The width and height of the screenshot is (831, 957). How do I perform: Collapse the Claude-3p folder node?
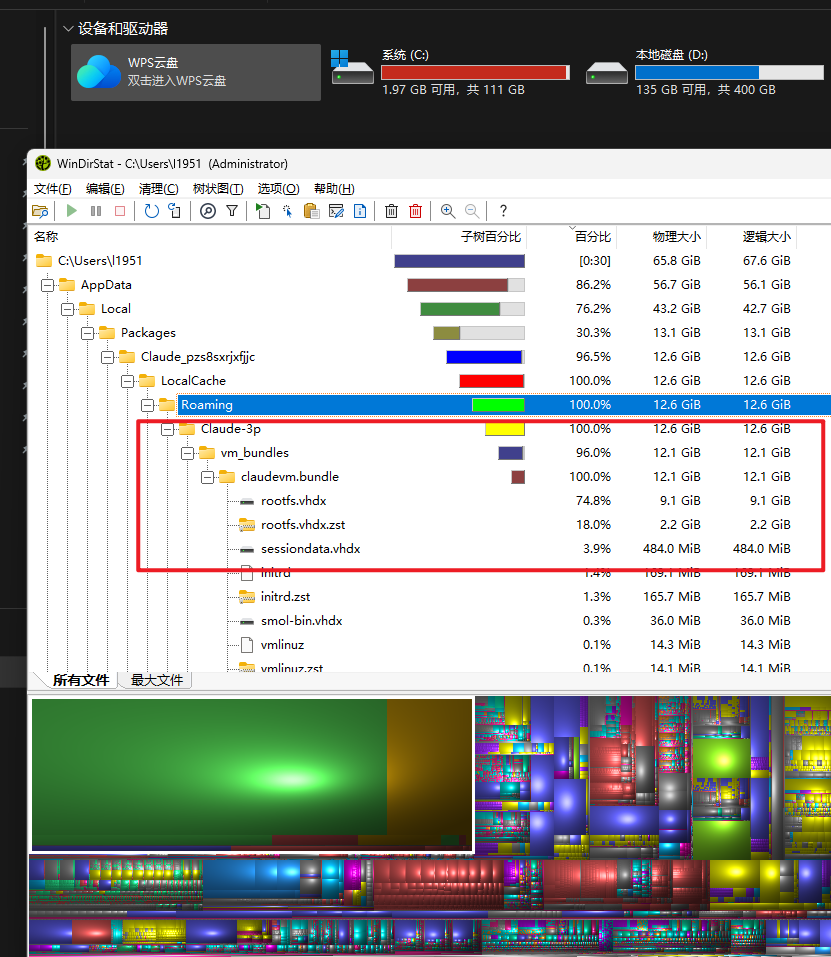[x=168, y=429]
